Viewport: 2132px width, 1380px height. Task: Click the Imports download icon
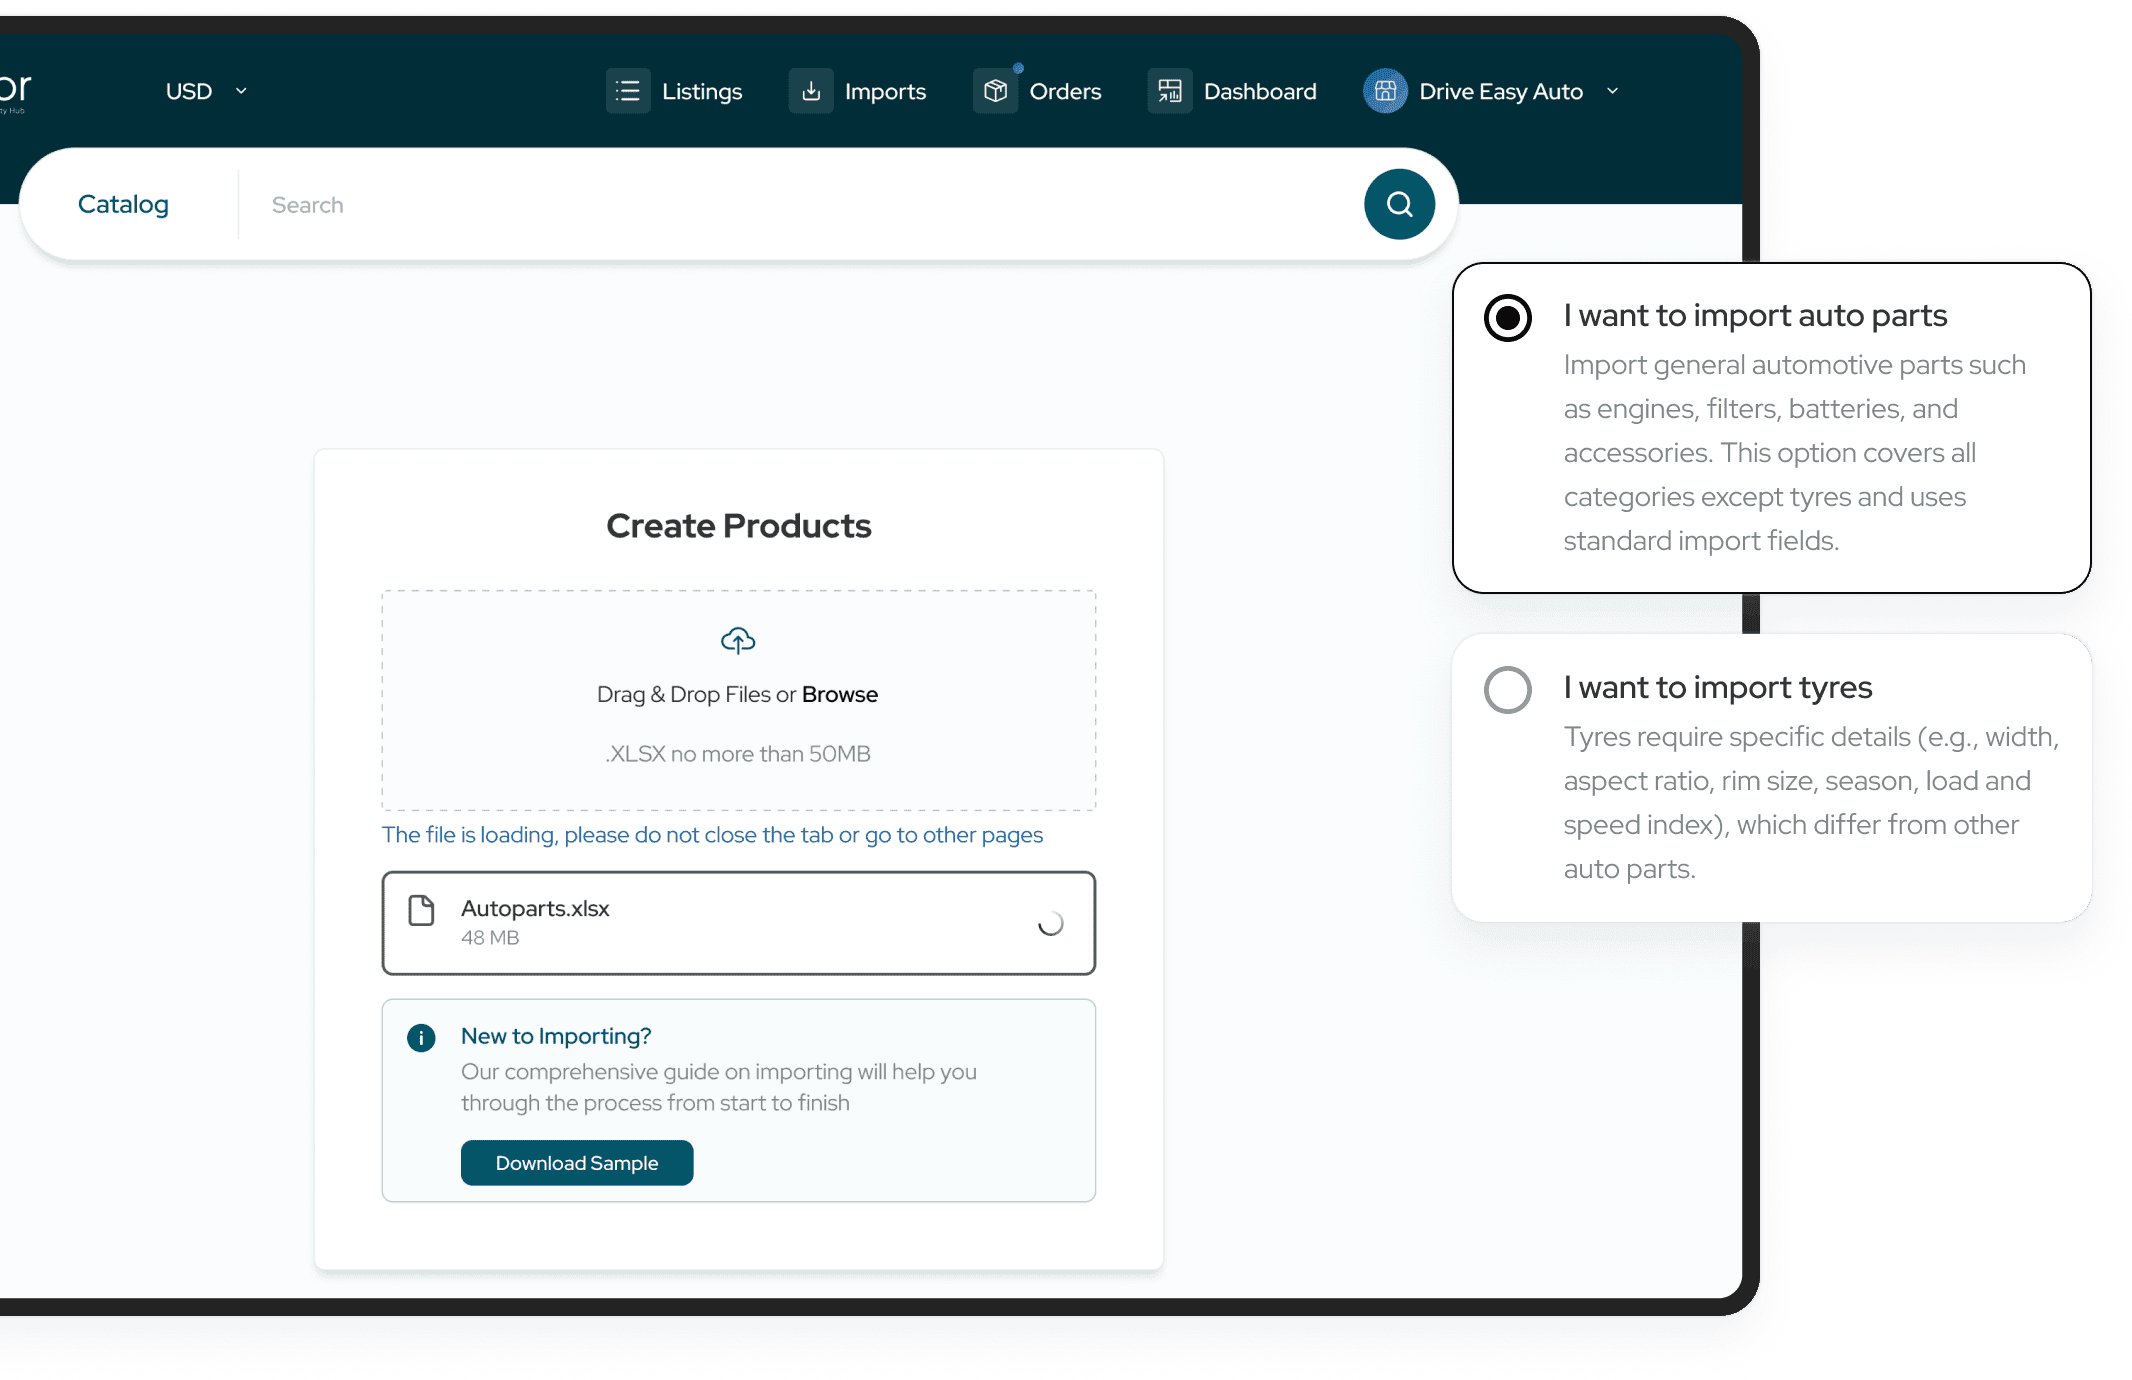[x=811, y=91]
